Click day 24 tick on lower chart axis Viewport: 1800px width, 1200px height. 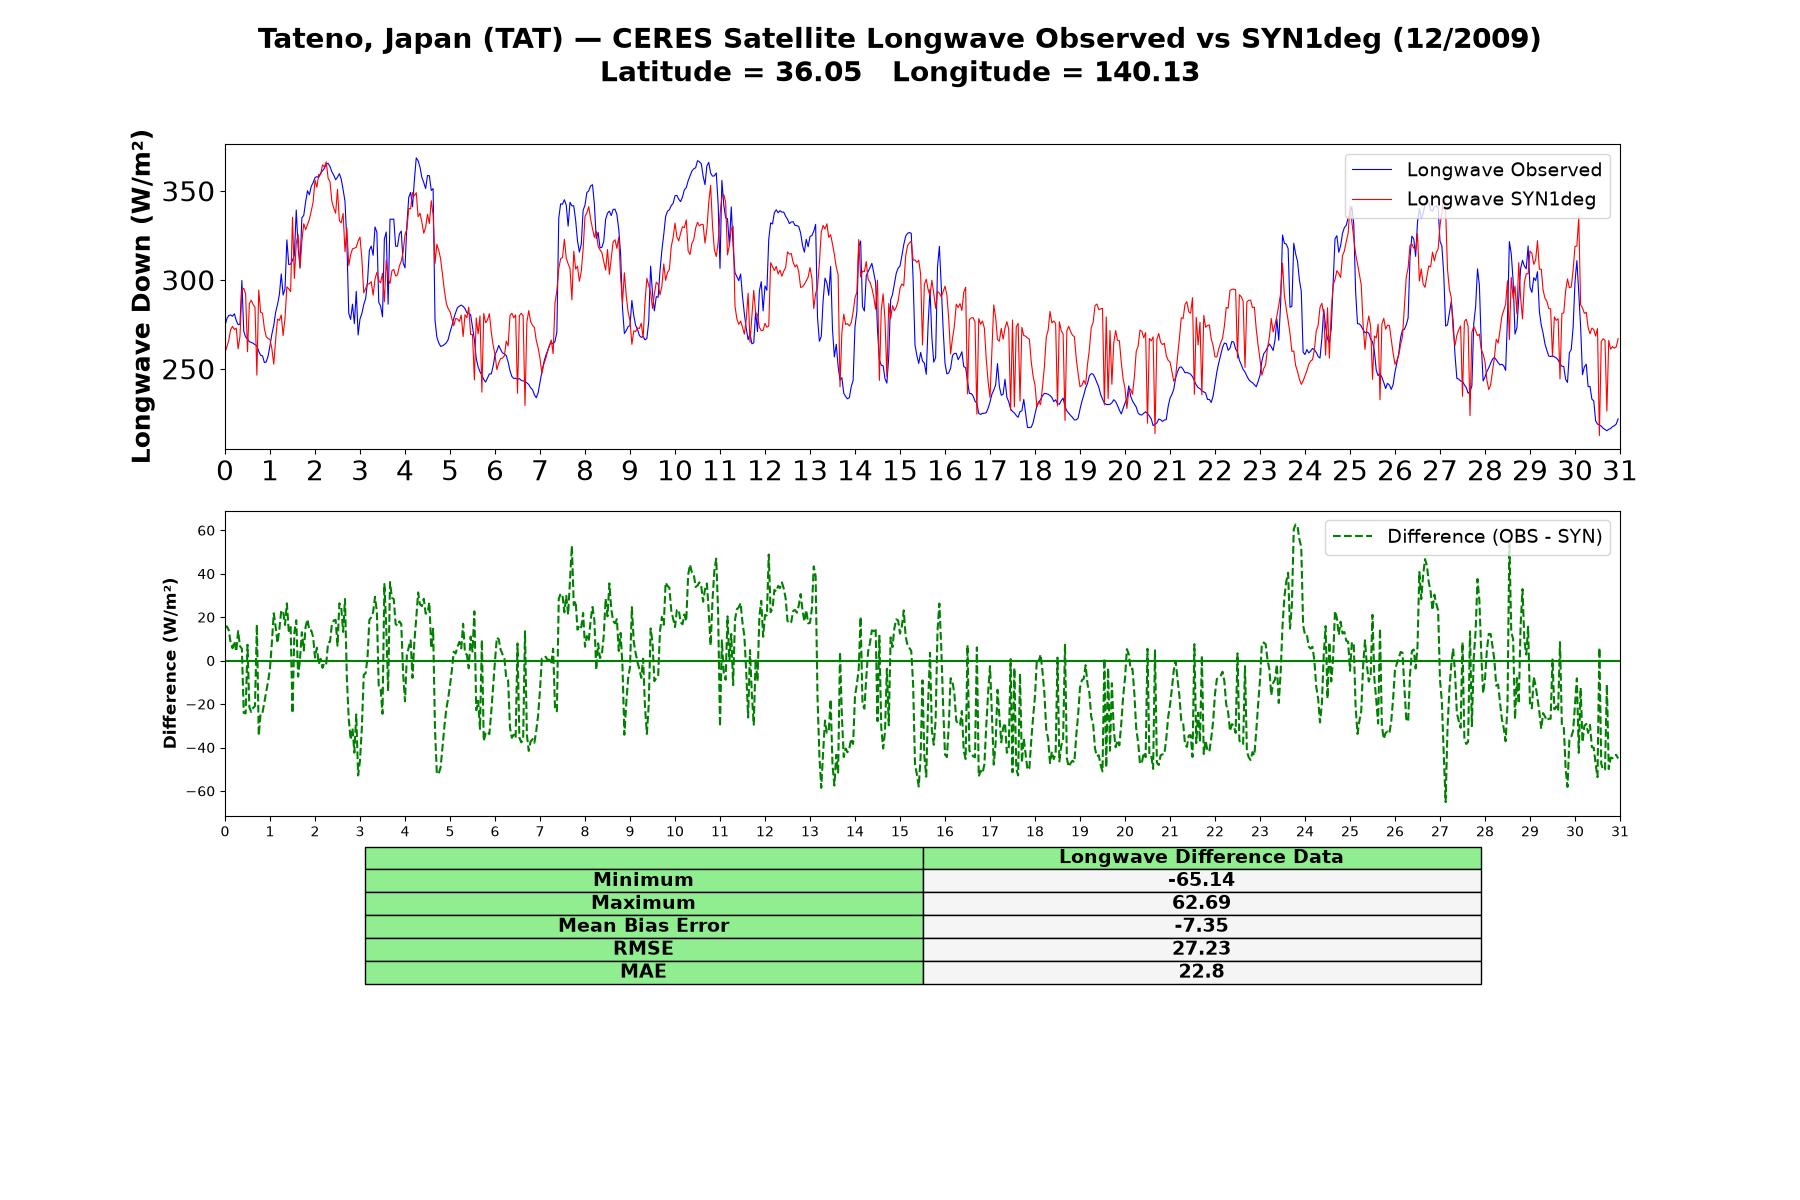[x=1305, y=832]
